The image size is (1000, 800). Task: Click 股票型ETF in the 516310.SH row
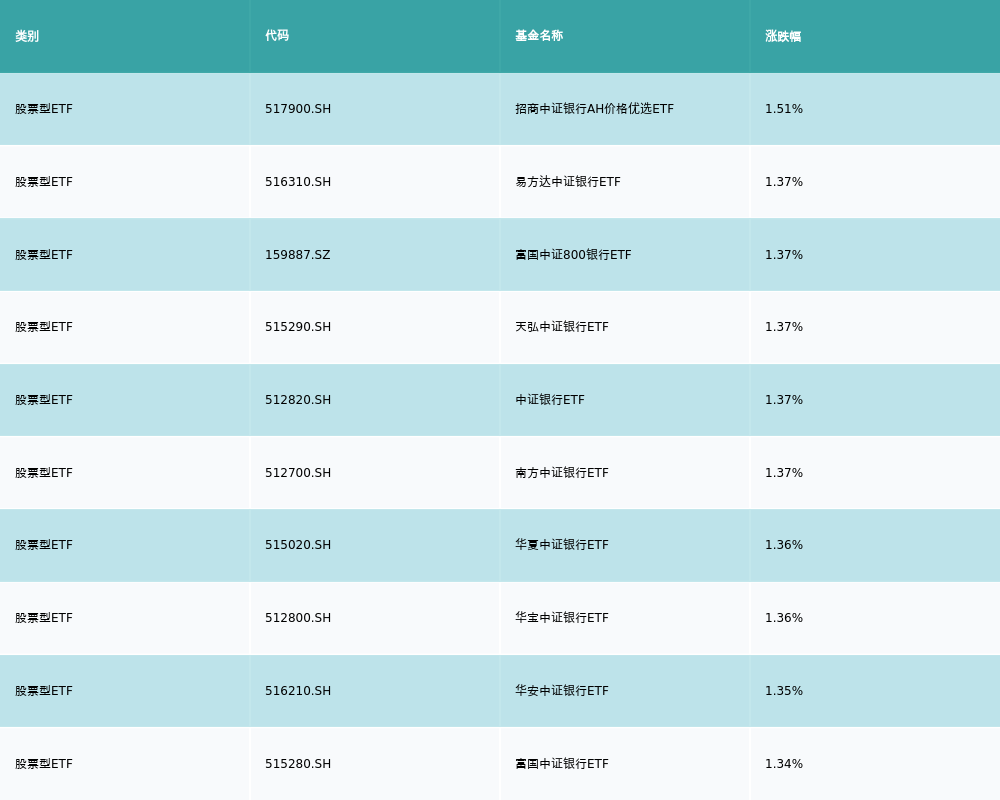[x=44, y=182]
